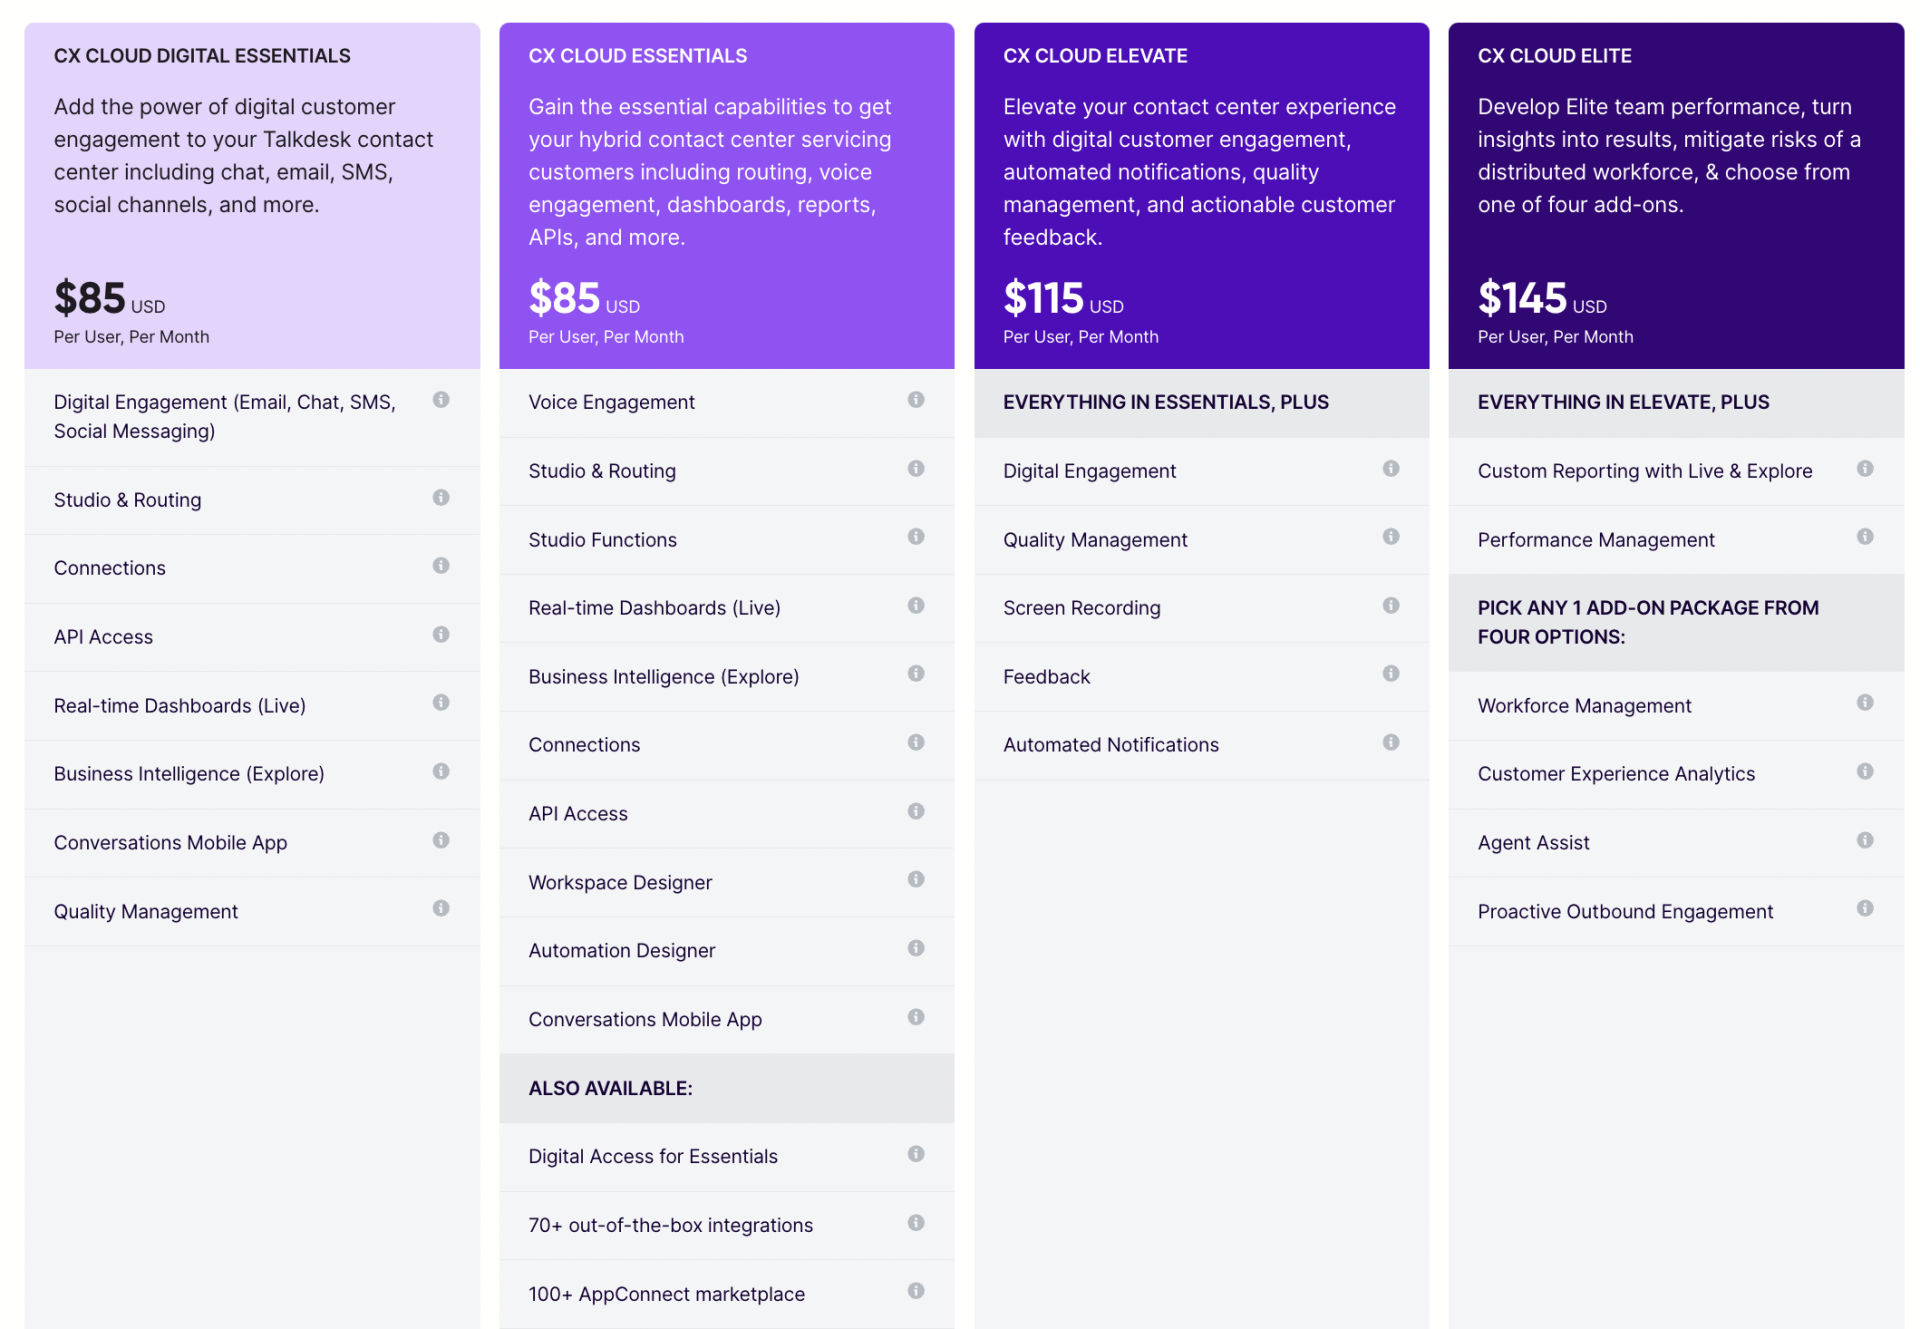
Task: Click the $85 price on Digital Essentials
Action: (90, 298)
